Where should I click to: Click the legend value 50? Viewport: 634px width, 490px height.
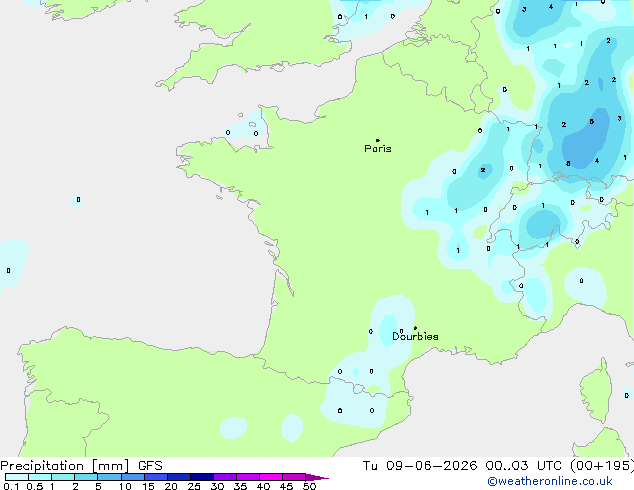tap(309, 486)
